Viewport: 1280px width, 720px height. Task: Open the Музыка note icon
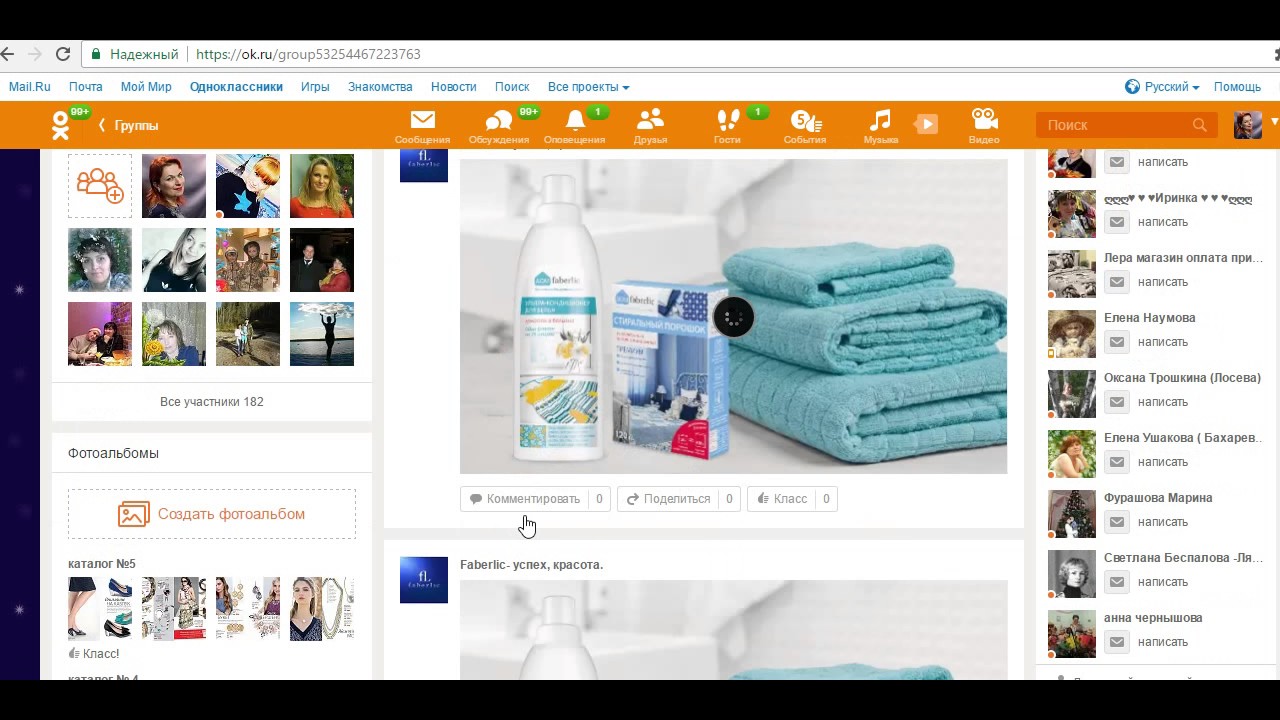point(880,121)
